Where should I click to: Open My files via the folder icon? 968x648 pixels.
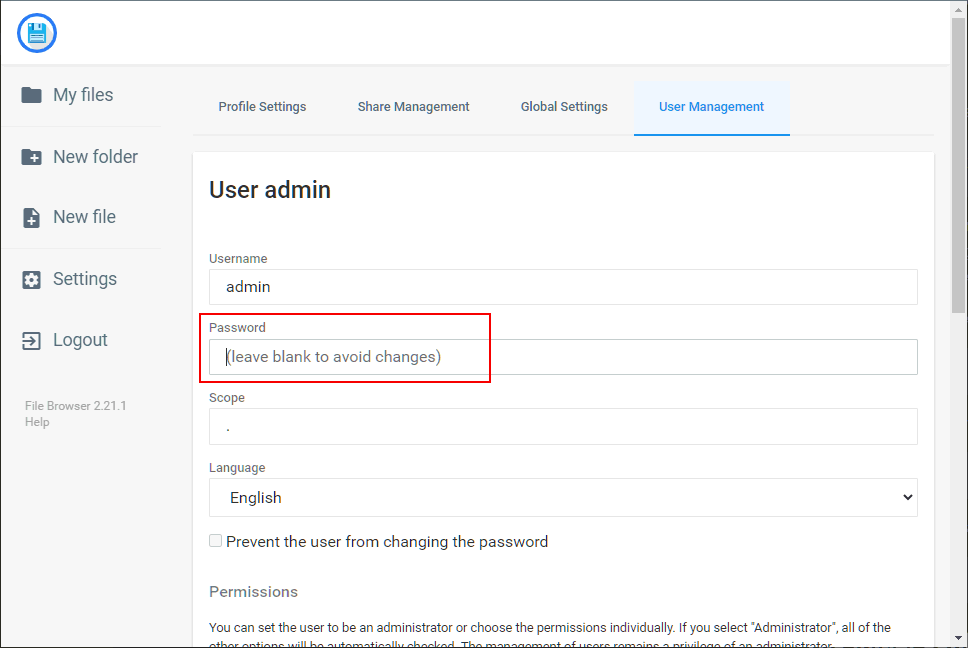coord(32,95)
